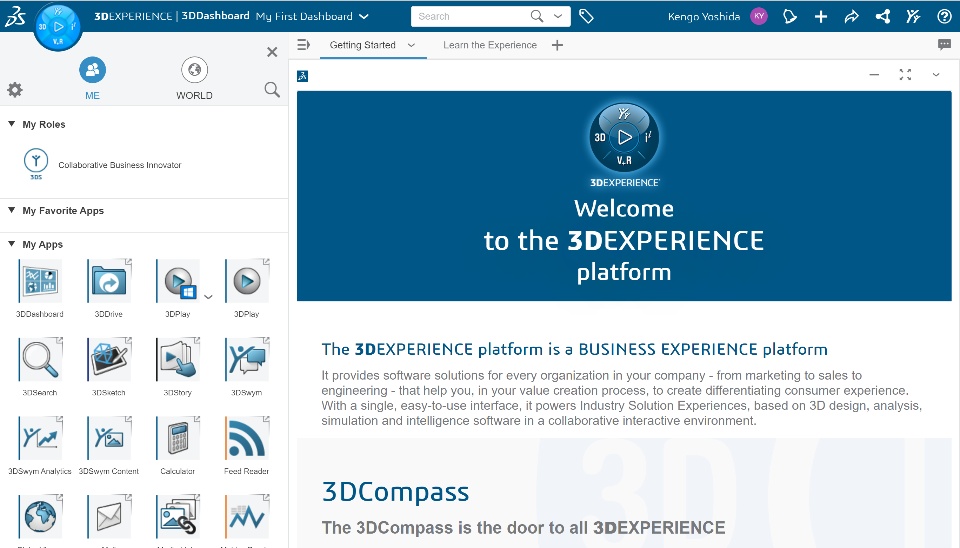Open the globe app icon
Image resolution: width=960 pixels, height=548 pixels.
pyautogui.click(x=40, y=517)
